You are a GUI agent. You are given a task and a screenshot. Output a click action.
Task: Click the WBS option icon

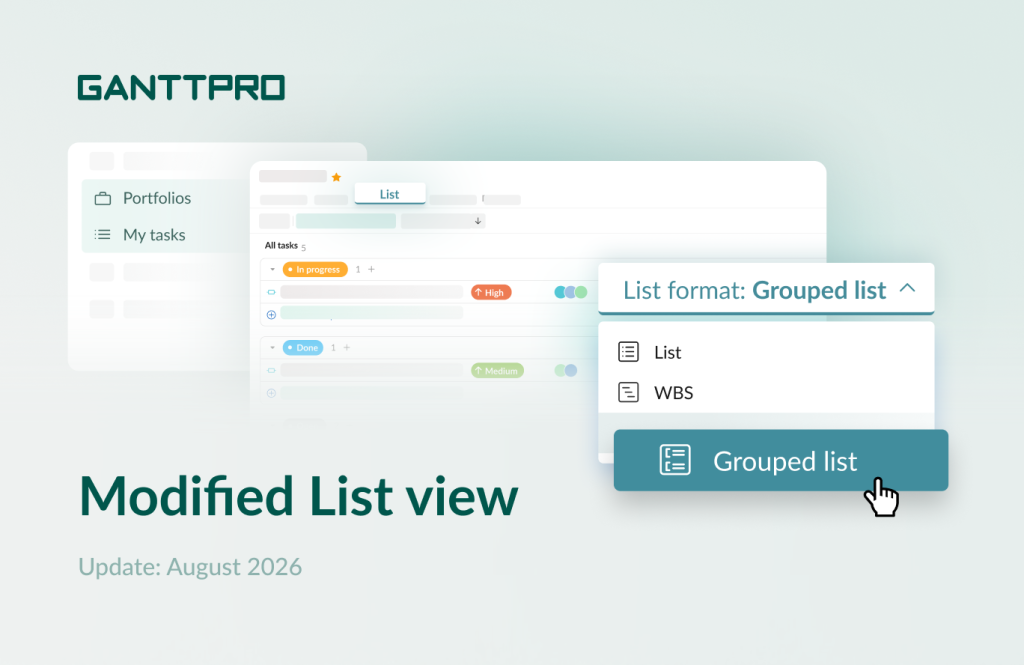(x=628, y=393)
